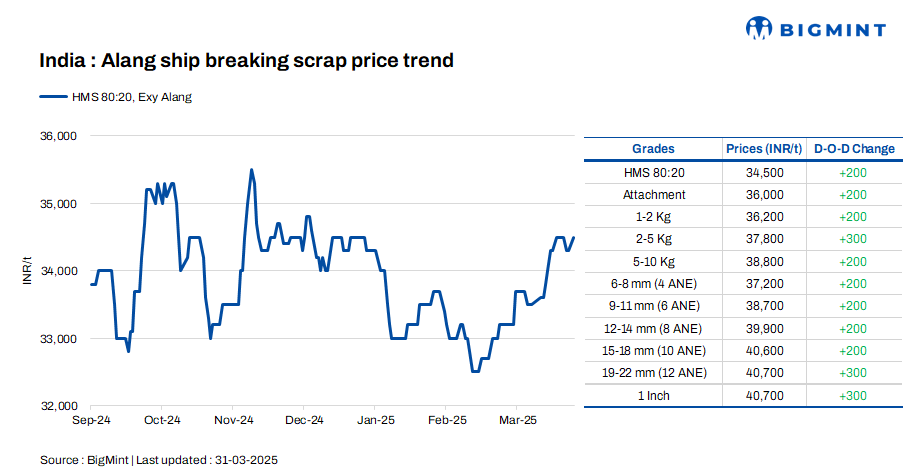The height and width of the screenshot is (471, 904).
Task: Click the 37,800 price for 2-5 Kg
Action: [764, 239]
